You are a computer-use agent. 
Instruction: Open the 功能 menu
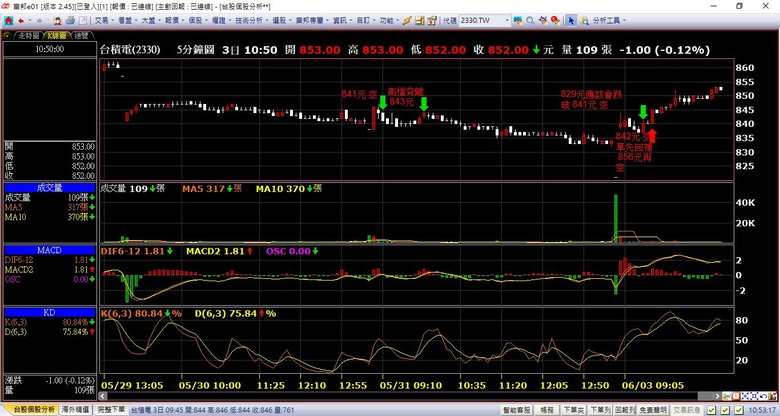click(x=389, y=20)
